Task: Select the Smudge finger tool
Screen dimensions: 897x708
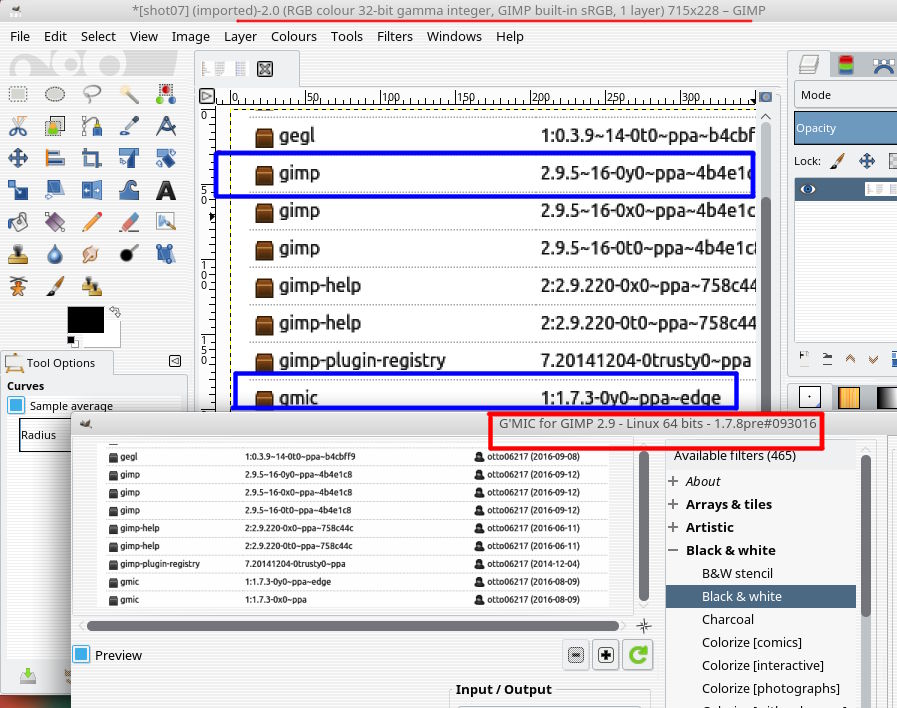Action: pyautogui.click(x=92, y=254)
